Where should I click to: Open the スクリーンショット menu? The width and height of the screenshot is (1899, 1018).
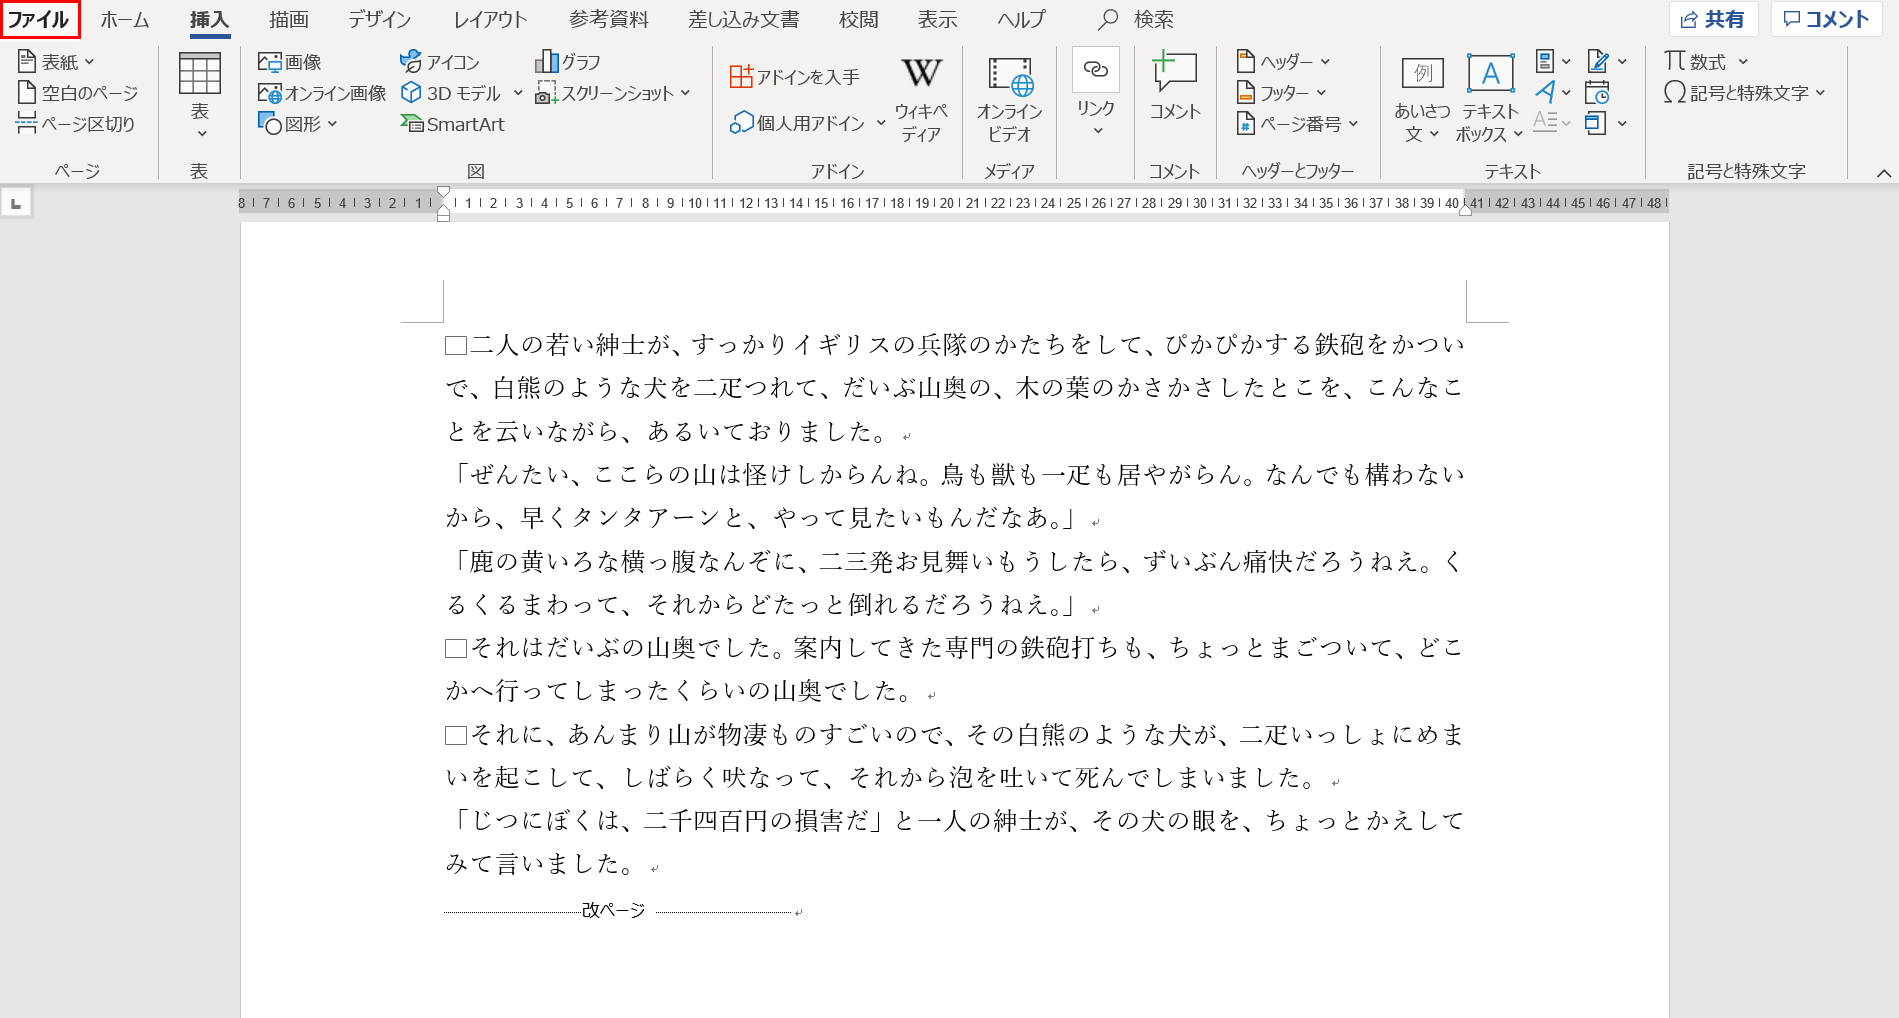coord(613,93)
